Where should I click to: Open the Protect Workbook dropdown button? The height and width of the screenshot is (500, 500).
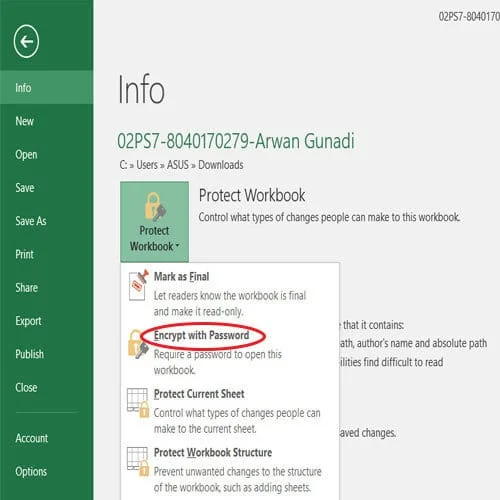[x=154, y=222]
